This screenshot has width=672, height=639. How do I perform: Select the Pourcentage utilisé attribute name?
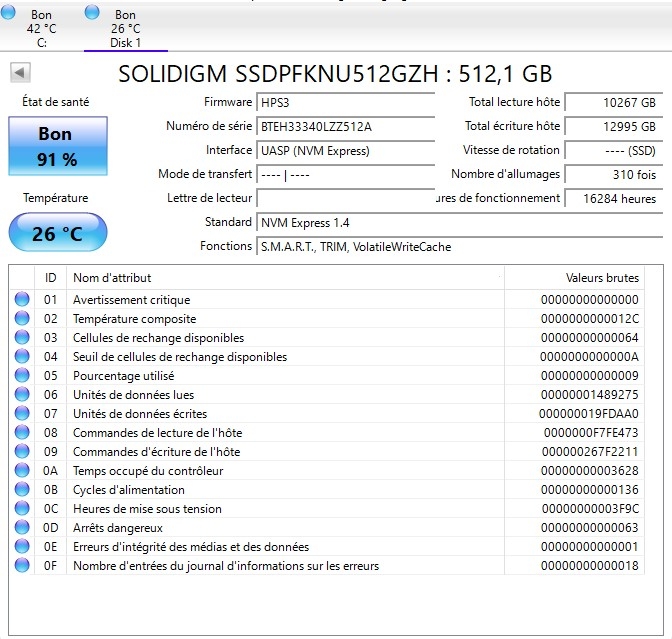(x=123, y=376)
